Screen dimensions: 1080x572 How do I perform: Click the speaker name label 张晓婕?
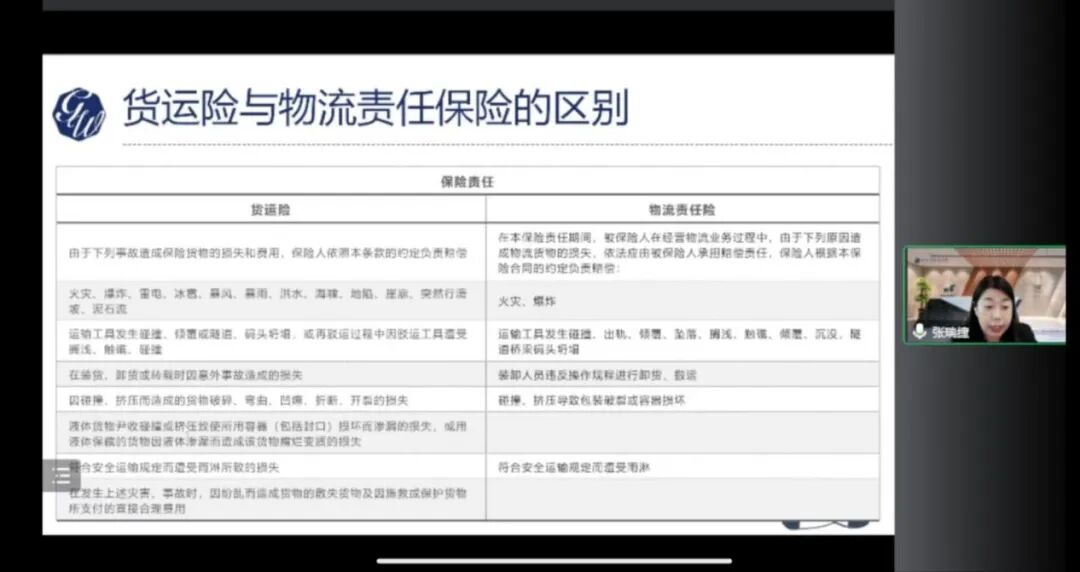(x=951, y=333)
